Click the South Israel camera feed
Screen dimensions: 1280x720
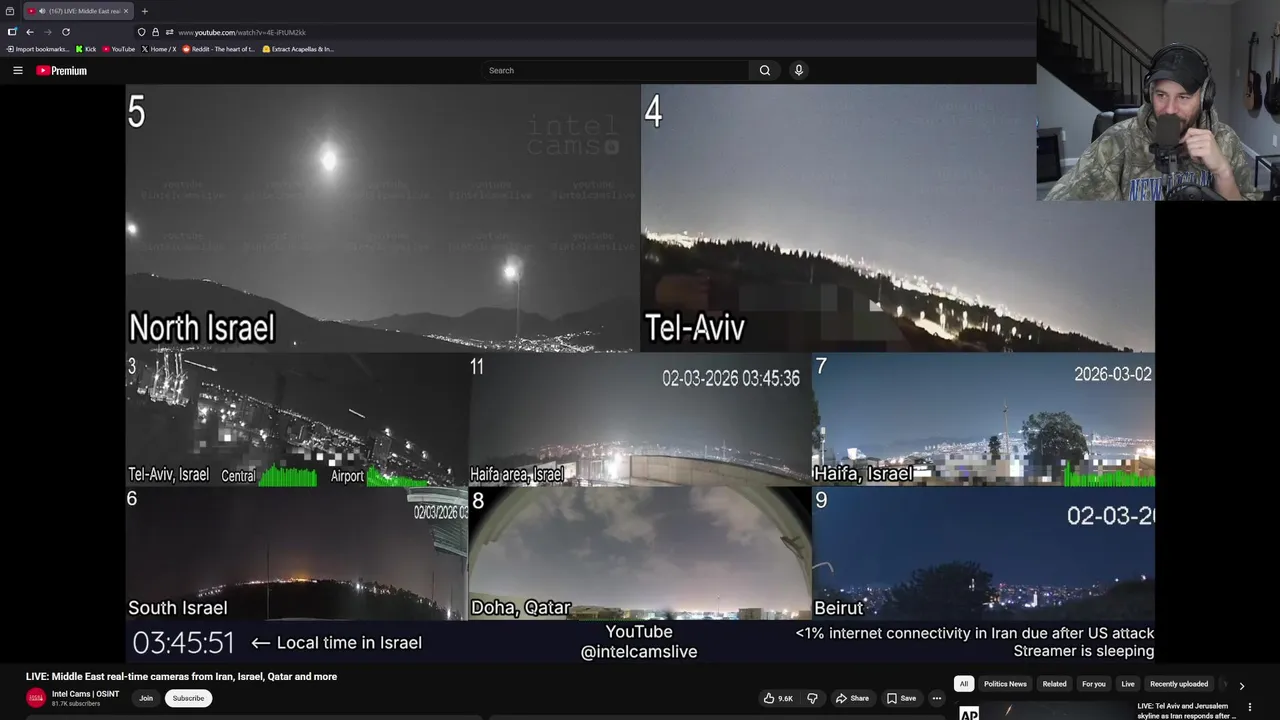pyautogui.click(x=297, y=553)
